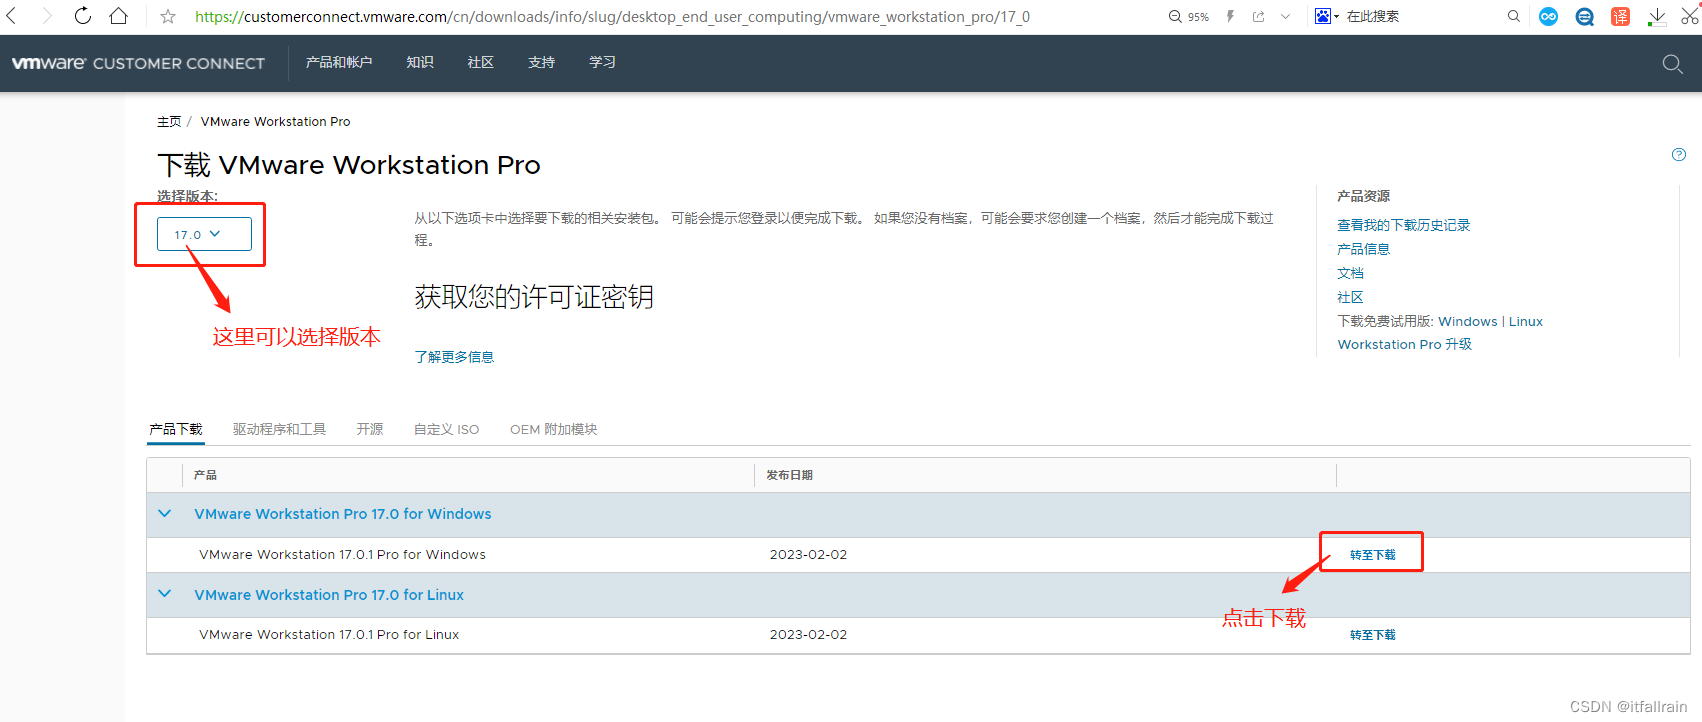1702x722 pixels.
Task: Click VMware Workstation 17.0.1 Pro for Linux text
Action: tap(329, 635)
